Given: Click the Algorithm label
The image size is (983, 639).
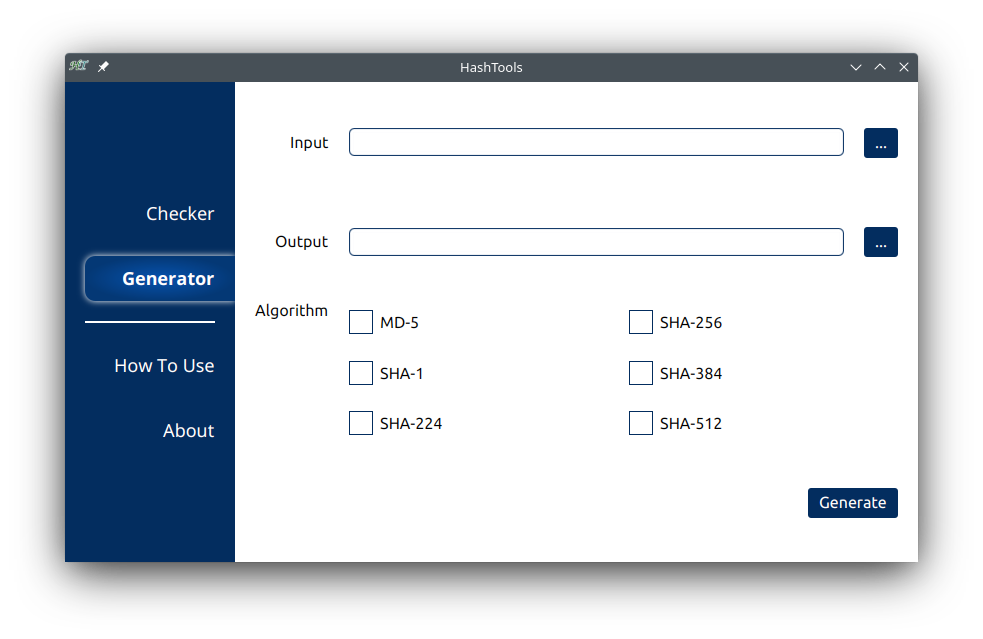Looking at the screenshot, I should click(292, 311).
